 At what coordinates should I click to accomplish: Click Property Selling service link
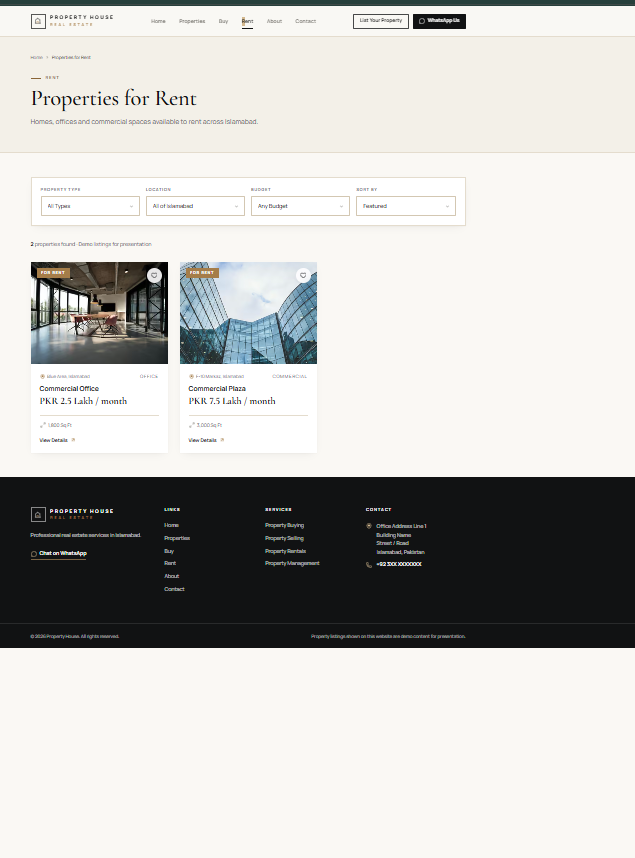click(x=284, y=538)
